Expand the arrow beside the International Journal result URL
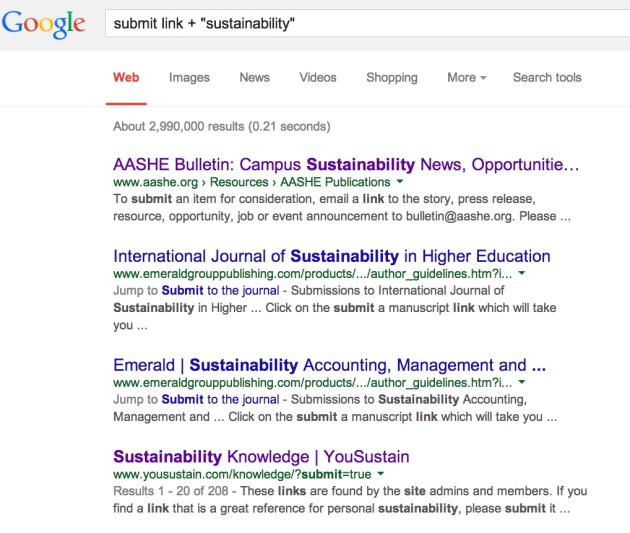 [x=522, y=273]
